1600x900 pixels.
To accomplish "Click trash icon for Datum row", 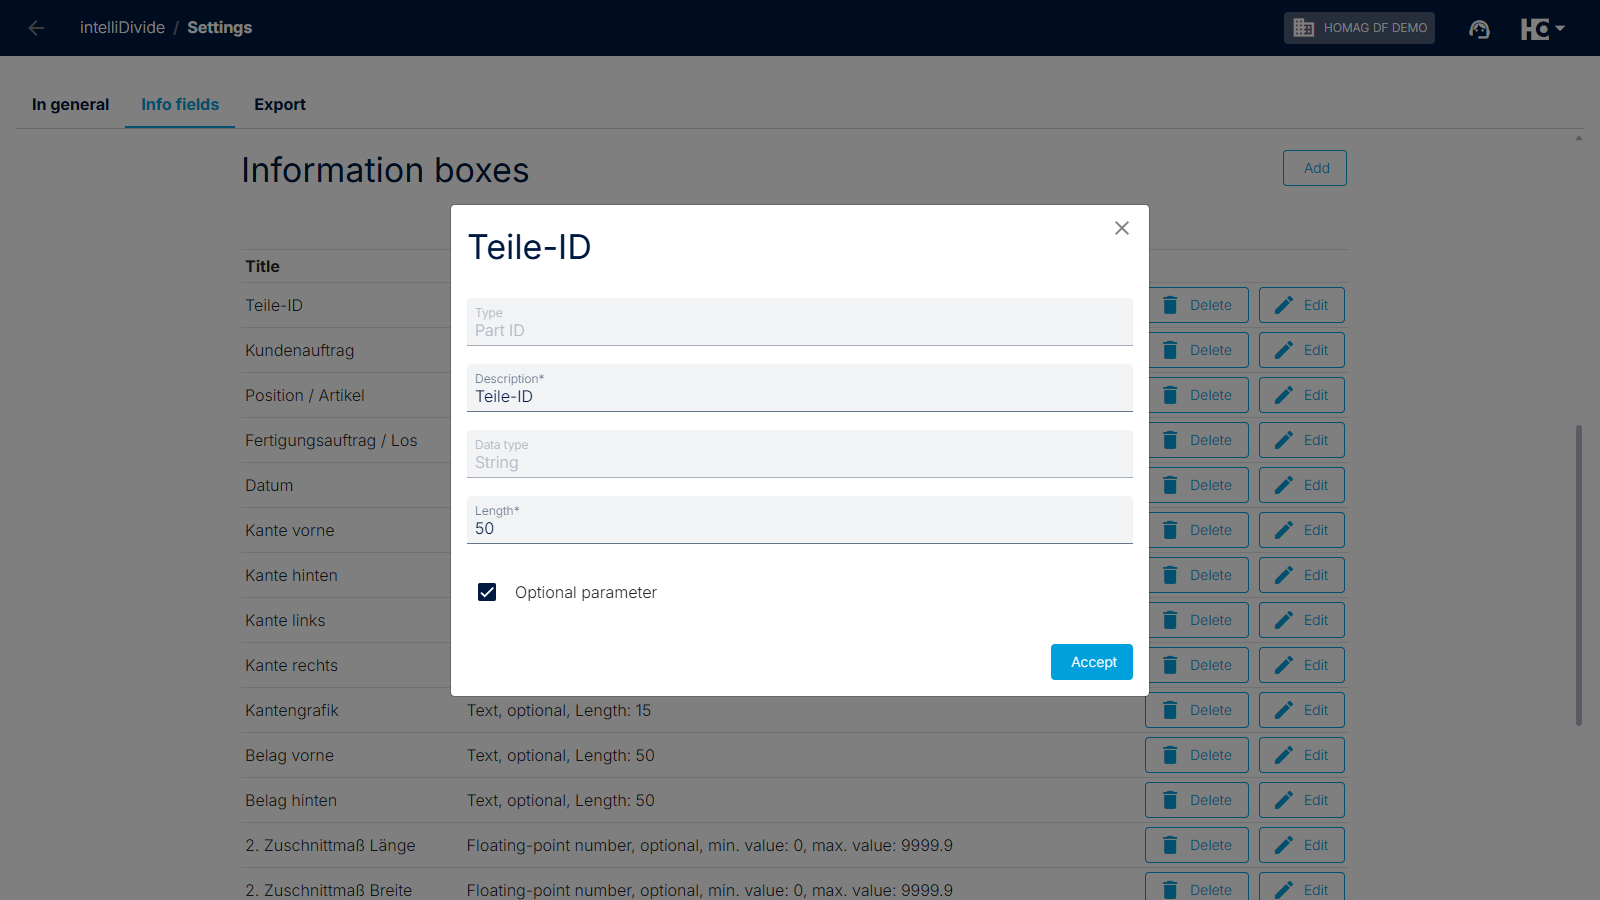I will tap(1170, 485).
